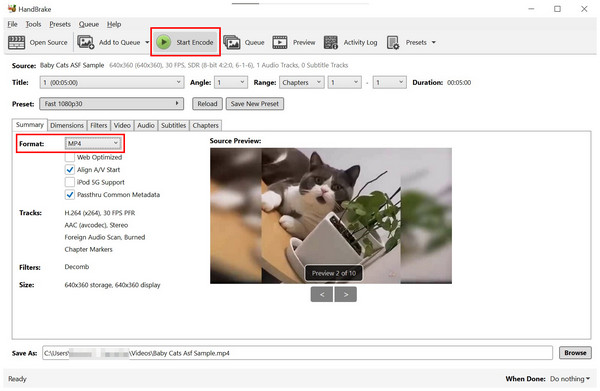Image resolution: width=600 pixels, height=391 pixels.
Task: Click the Baby Cats ASF Sample source name
Action: click(72, 65)
